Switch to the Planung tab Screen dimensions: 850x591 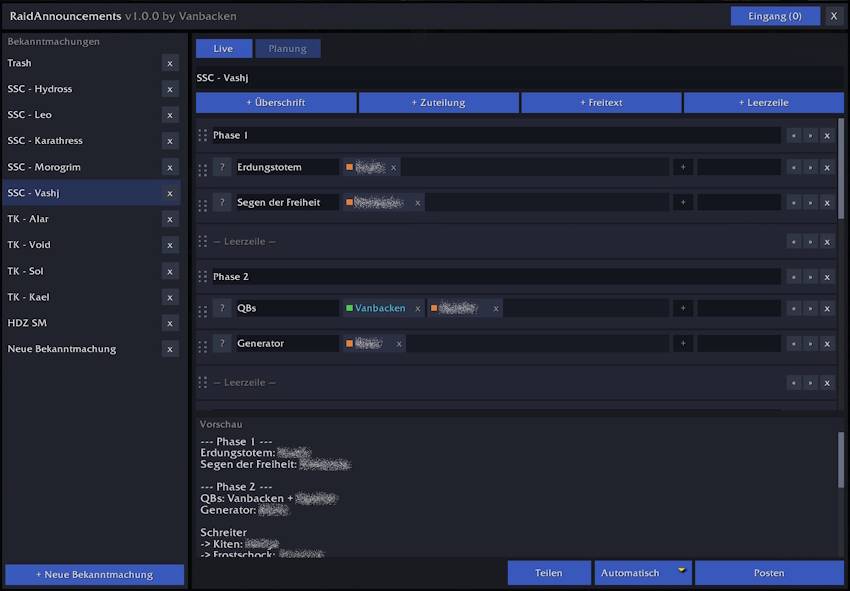coord(287,48)
